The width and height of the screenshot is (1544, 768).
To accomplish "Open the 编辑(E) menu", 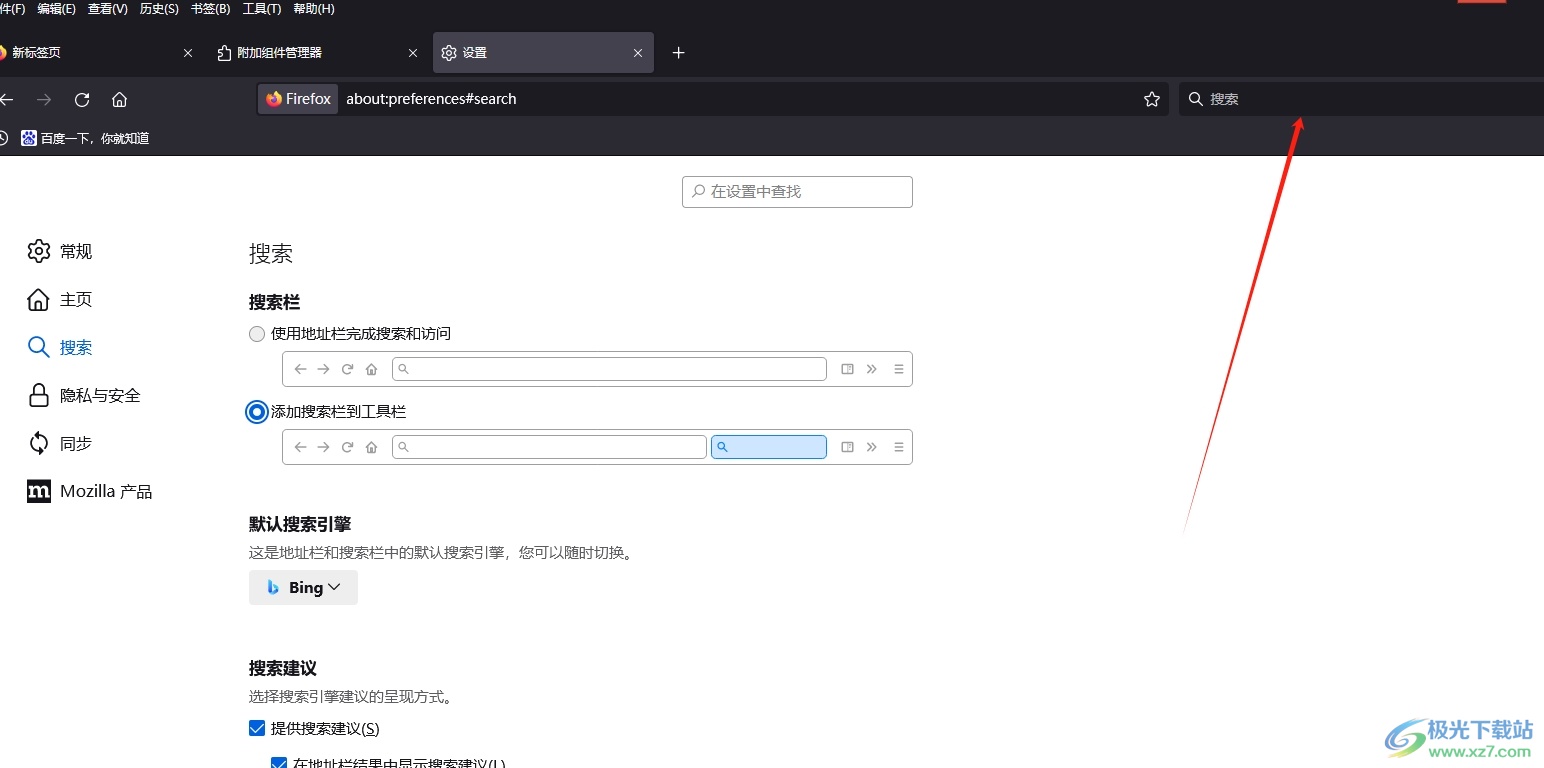I will [57, 9].
